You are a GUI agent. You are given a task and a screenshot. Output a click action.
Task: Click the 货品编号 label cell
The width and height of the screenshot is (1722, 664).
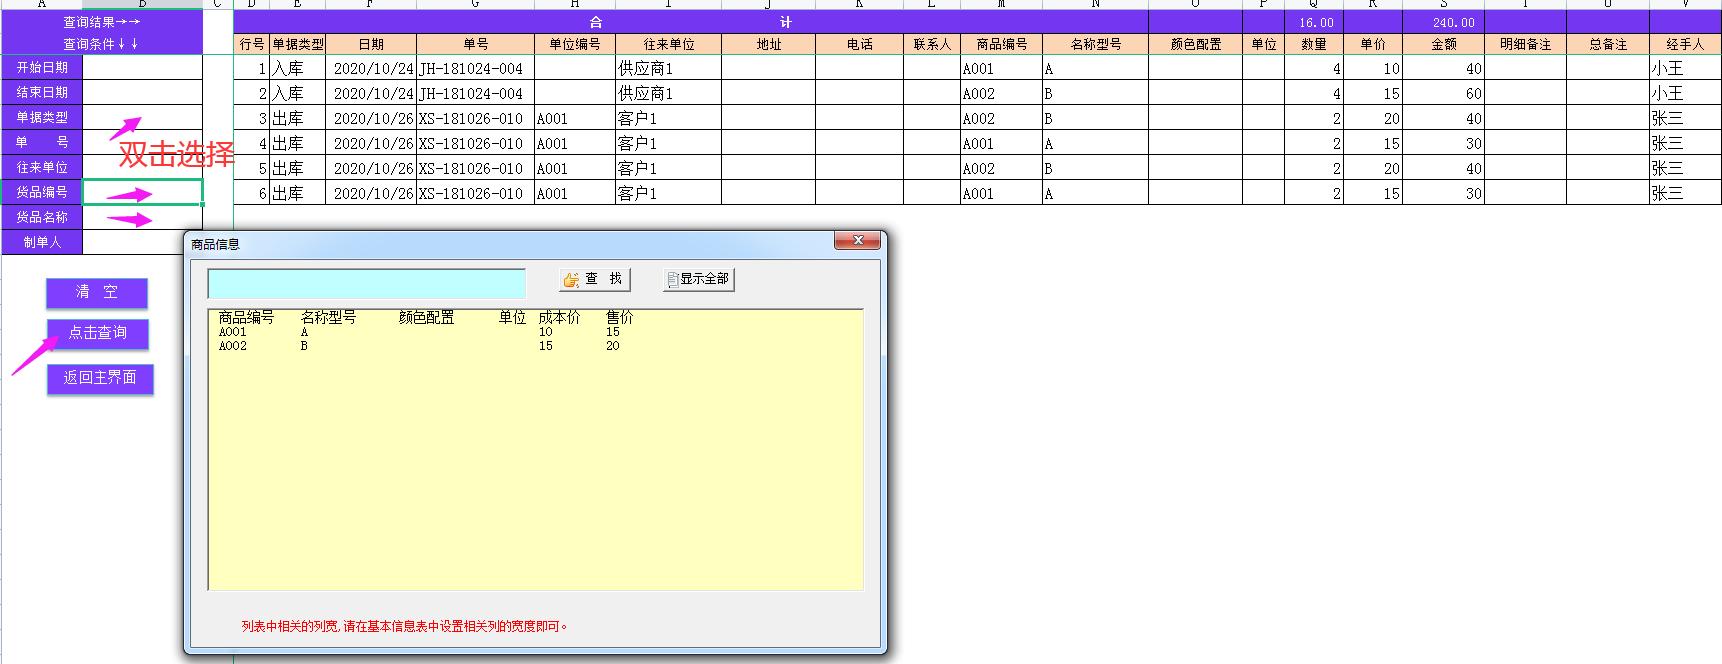42,192
